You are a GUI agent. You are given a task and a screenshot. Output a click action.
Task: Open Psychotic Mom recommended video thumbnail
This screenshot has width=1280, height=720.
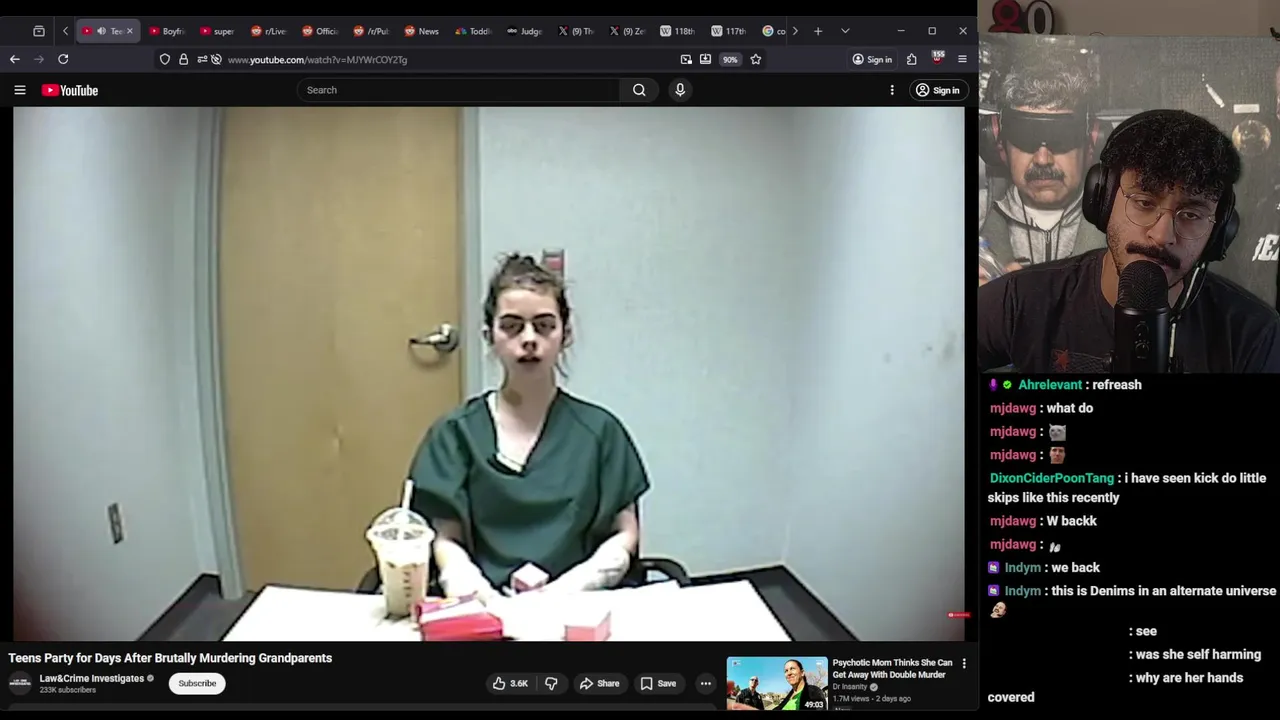coord(777,683)
